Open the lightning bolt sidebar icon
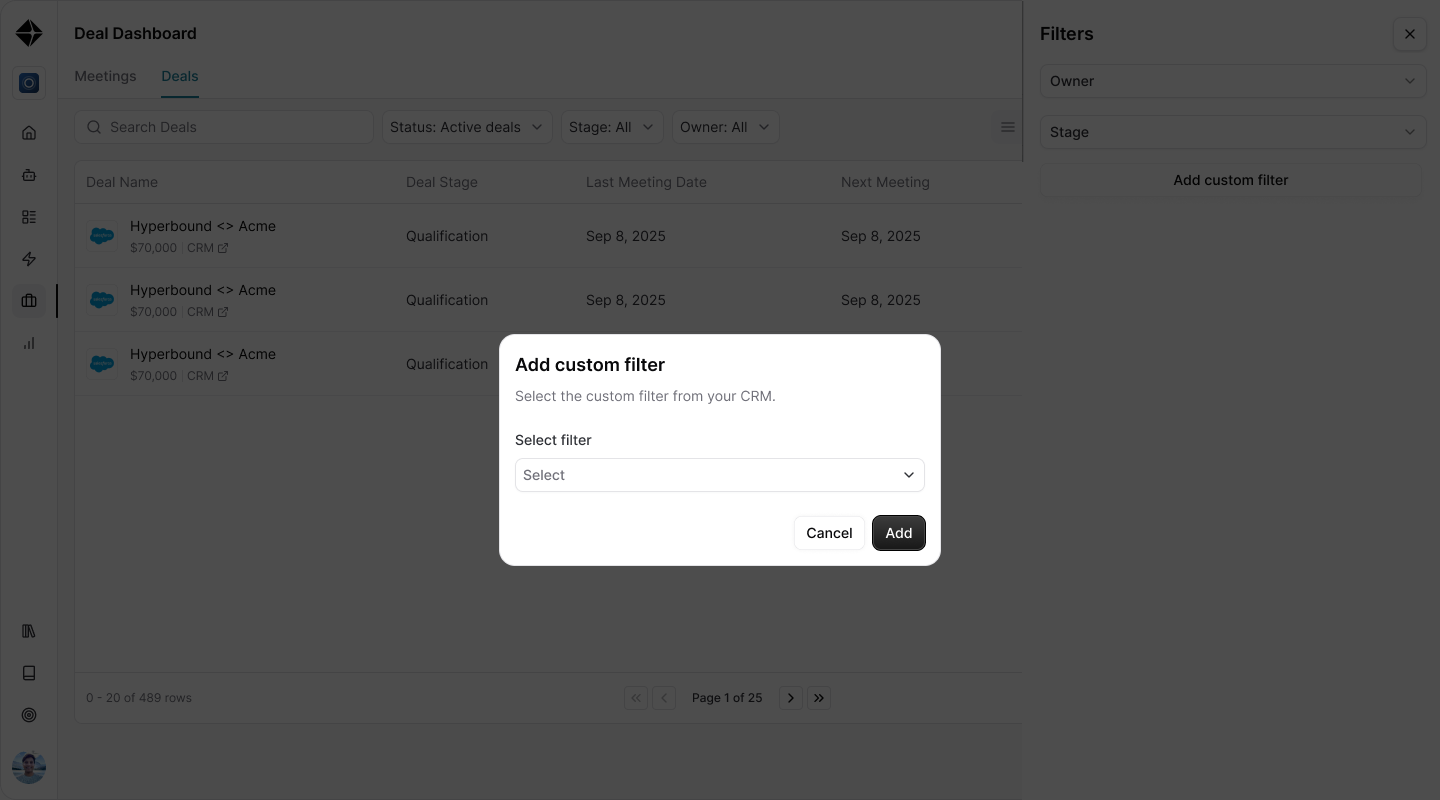 pyautogui.click(x=29, y=259)
